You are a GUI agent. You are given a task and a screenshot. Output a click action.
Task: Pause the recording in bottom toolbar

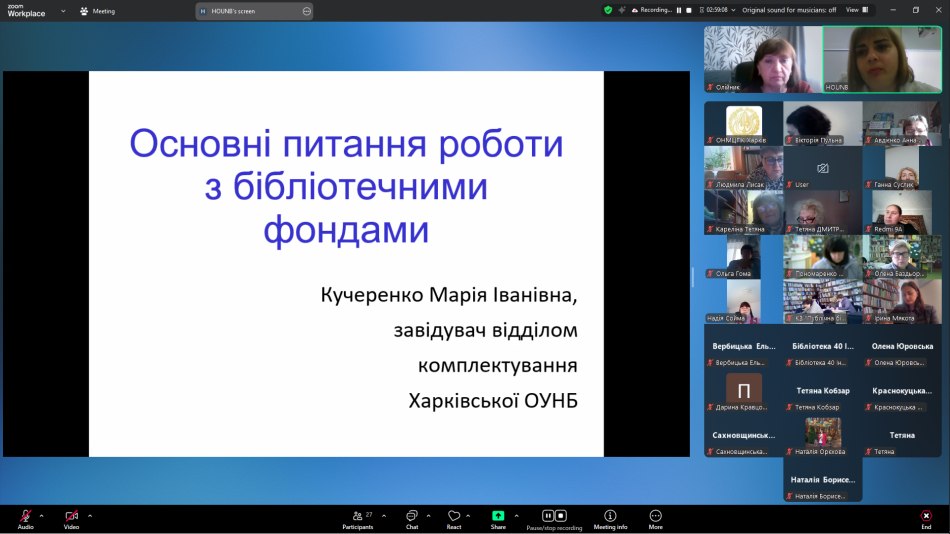point(548,516)
